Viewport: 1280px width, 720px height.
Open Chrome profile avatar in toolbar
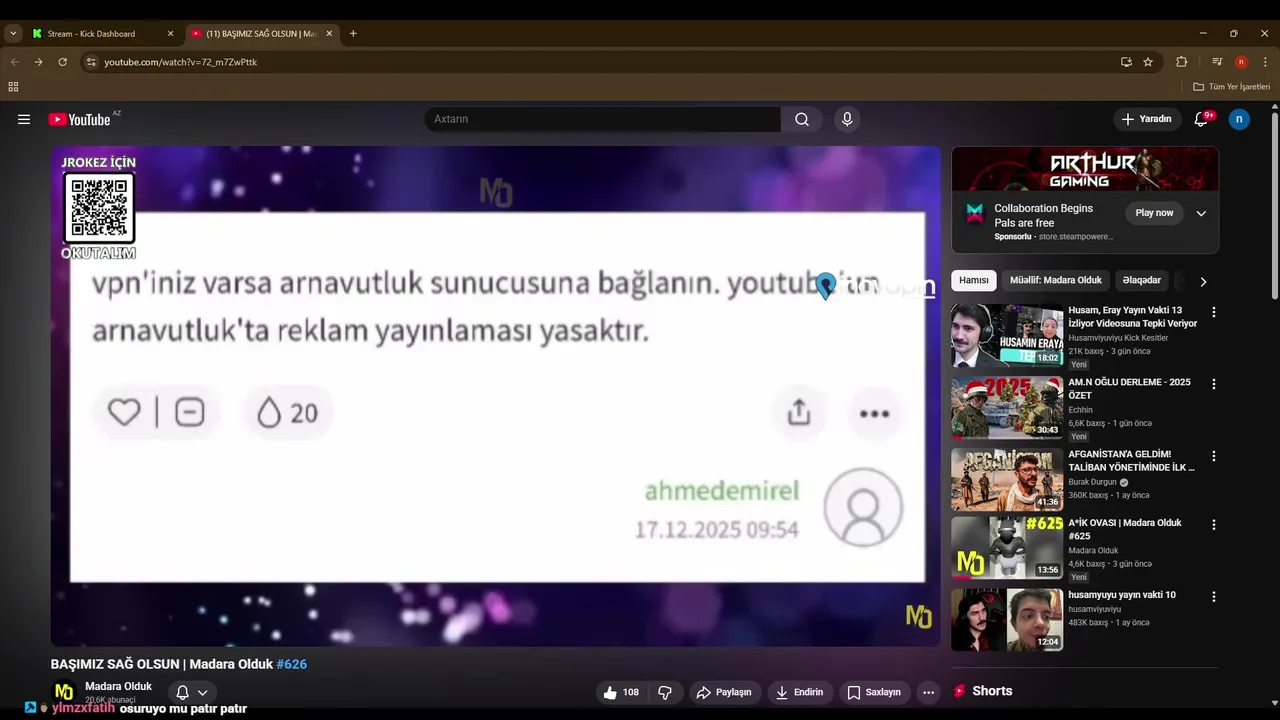point(1241,62)
